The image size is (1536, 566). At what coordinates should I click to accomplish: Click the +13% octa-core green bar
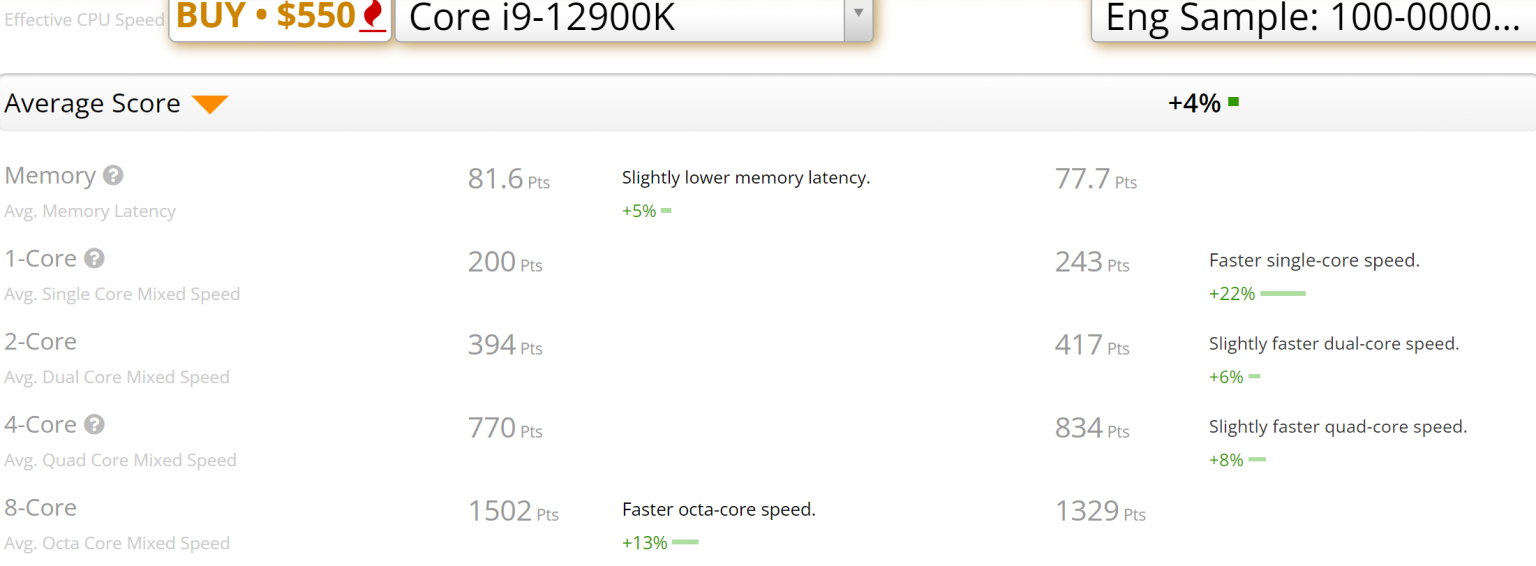tap(685, 543)
